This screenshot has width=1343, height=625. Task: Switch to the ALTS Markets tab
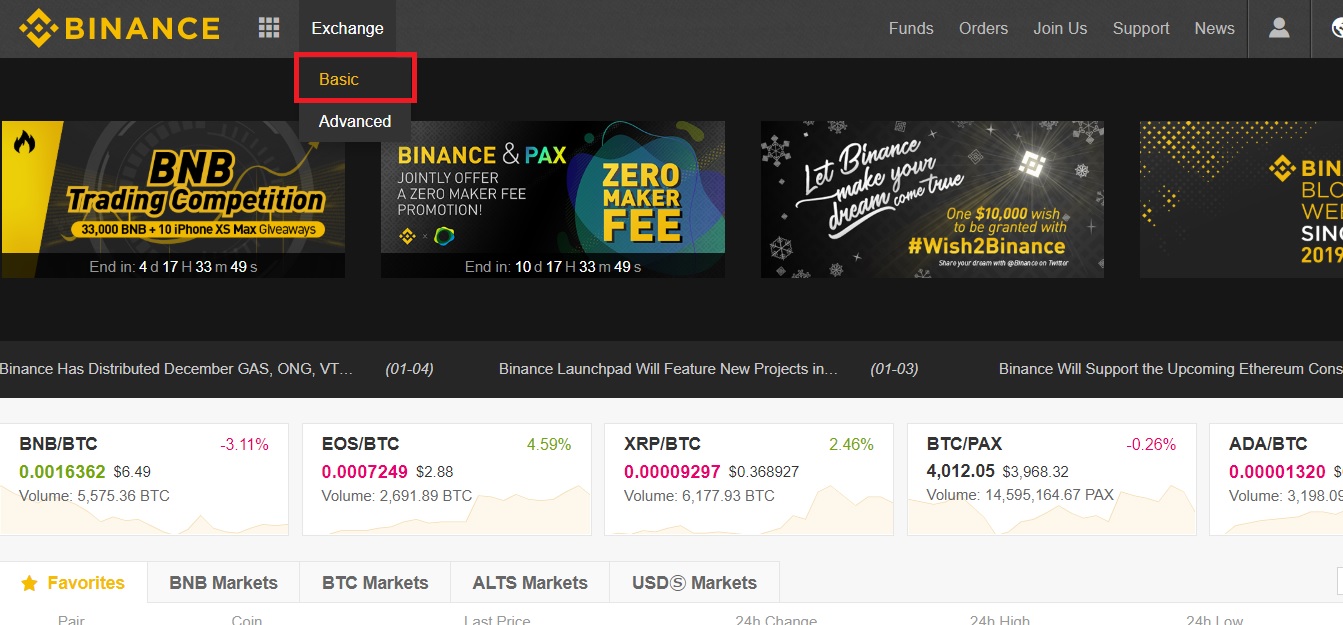pyautogui.click(x=530, y=583)
